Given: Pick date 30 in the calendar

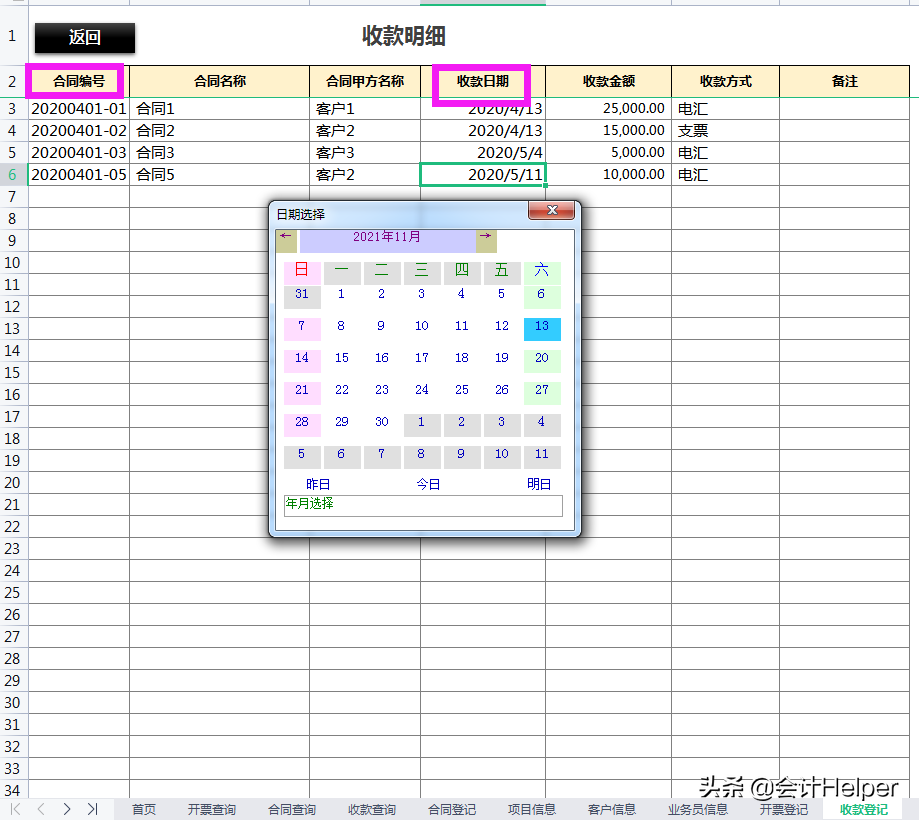Looking at the screenshot, I should click(x=382, y=425).
